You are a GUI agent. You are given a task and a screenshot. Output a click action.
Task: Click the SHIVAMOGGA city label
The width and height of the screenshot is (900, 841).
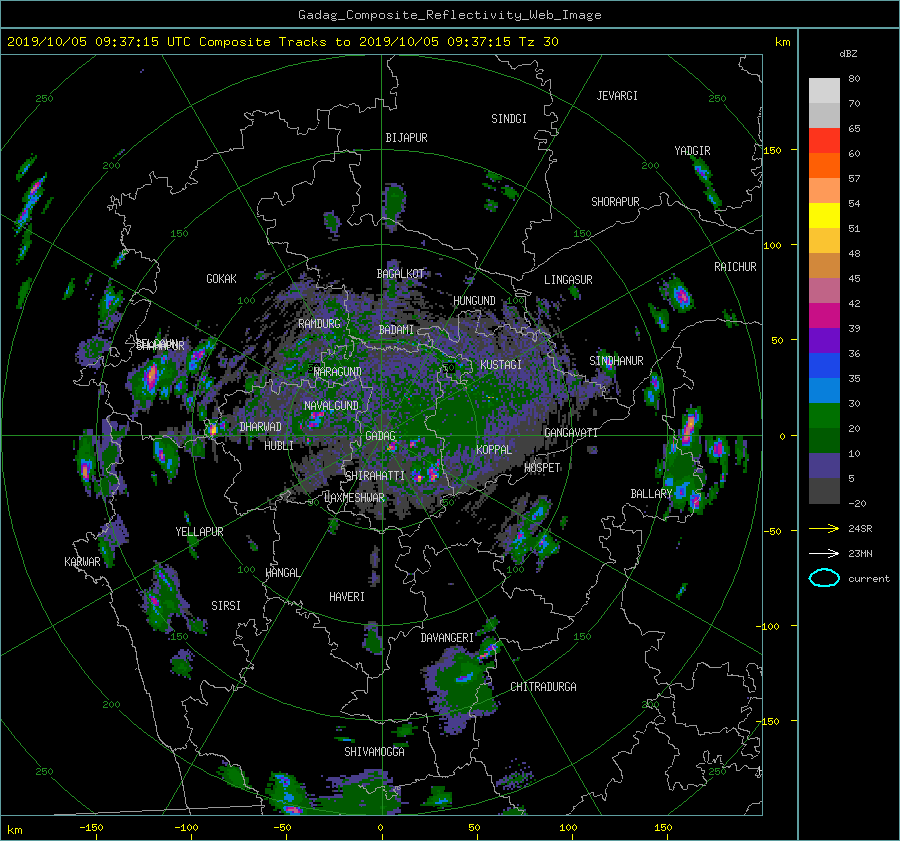click(374, 752)
